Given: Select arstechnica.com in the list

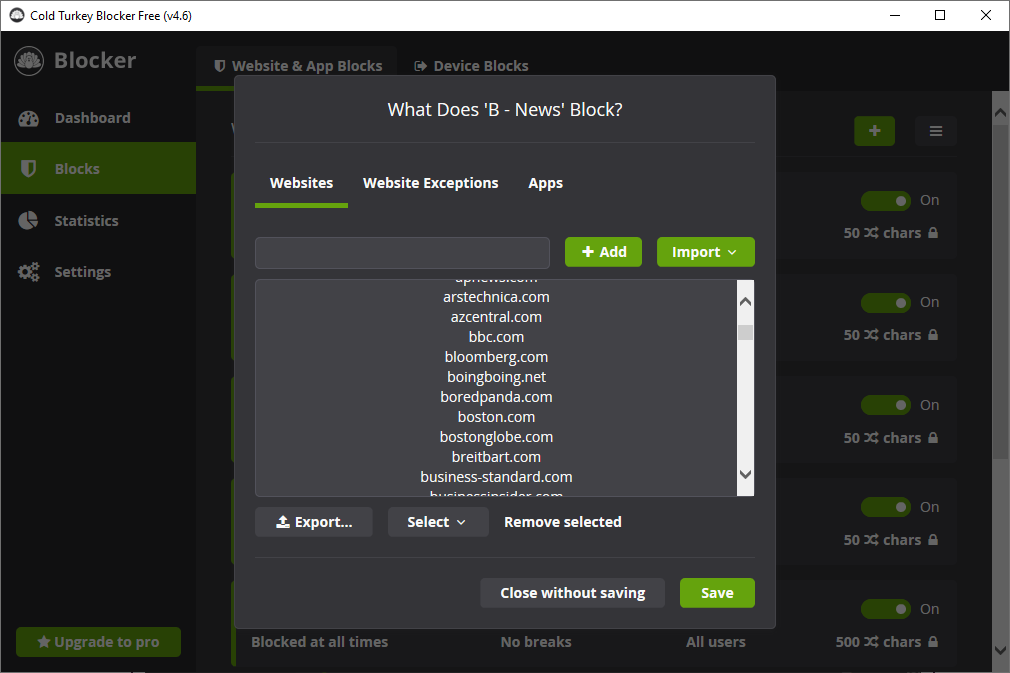Looking at the screenshot, I should coord(496,297).
